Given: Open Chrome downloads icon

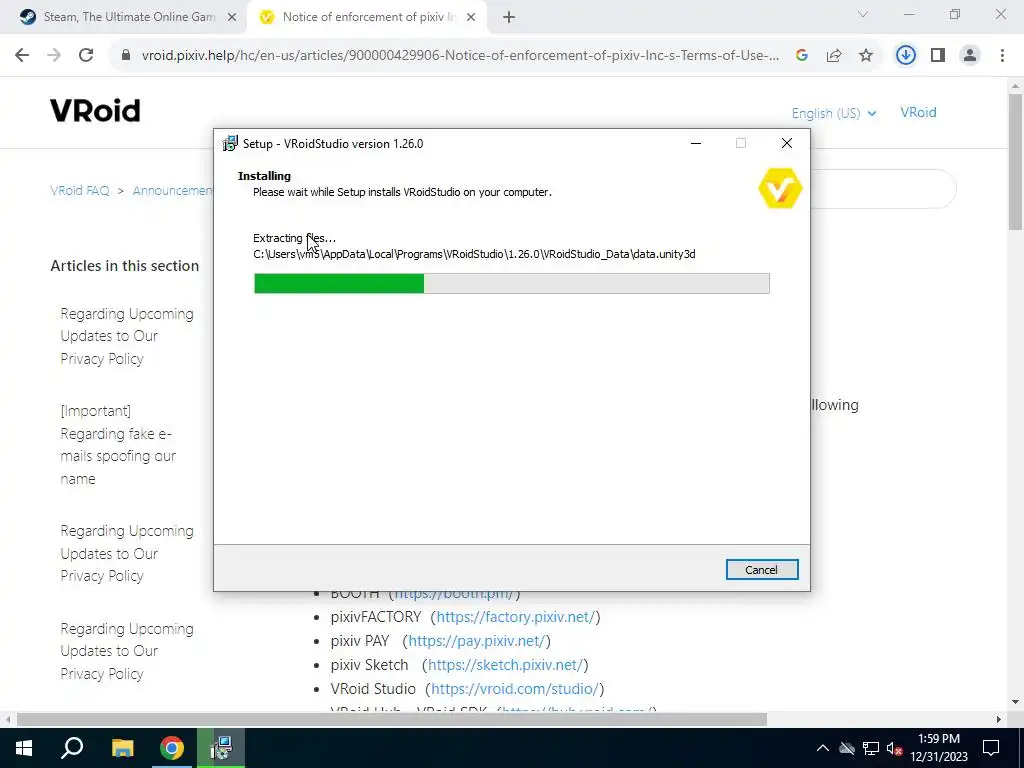Looking at the screenshot, I should click(x=905, y=56).
